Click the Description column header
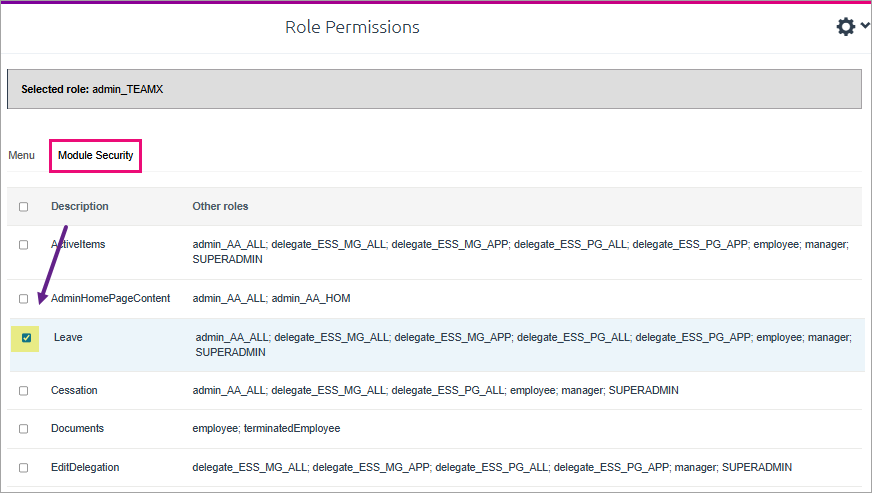This screenshot has width=872, height=493. click(x=80, y=207)
